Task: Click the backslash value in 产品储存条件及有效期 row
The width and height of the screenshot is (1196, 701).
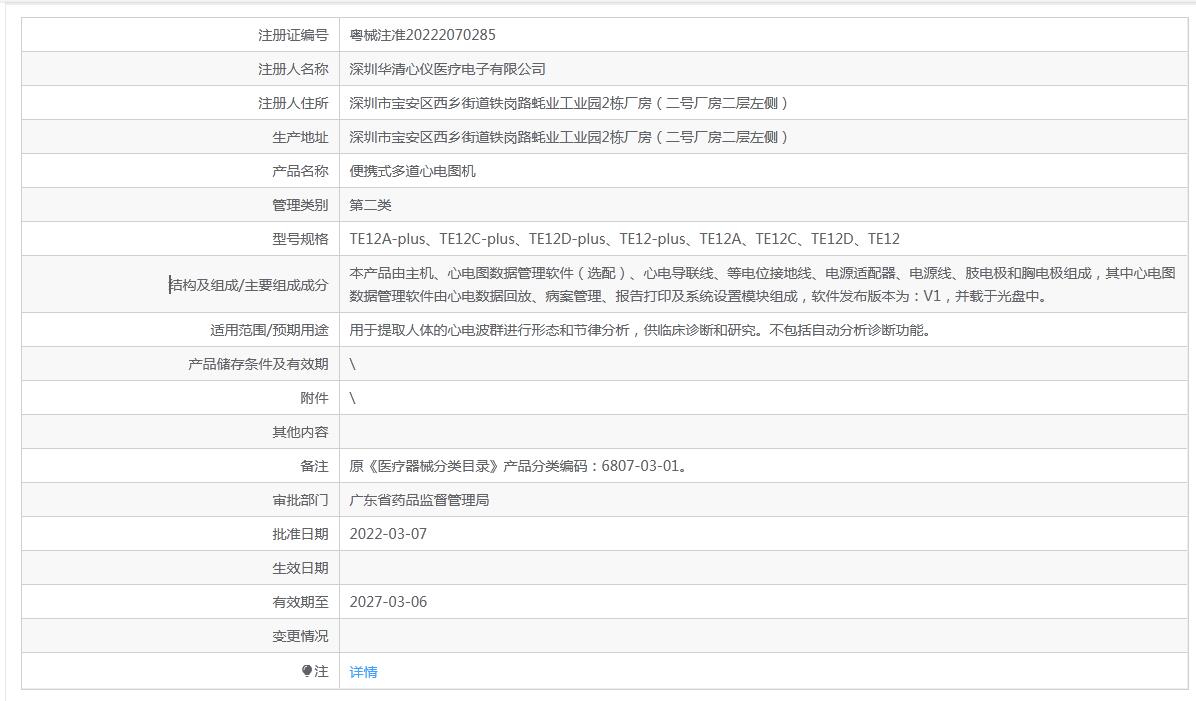Action: 352,364
